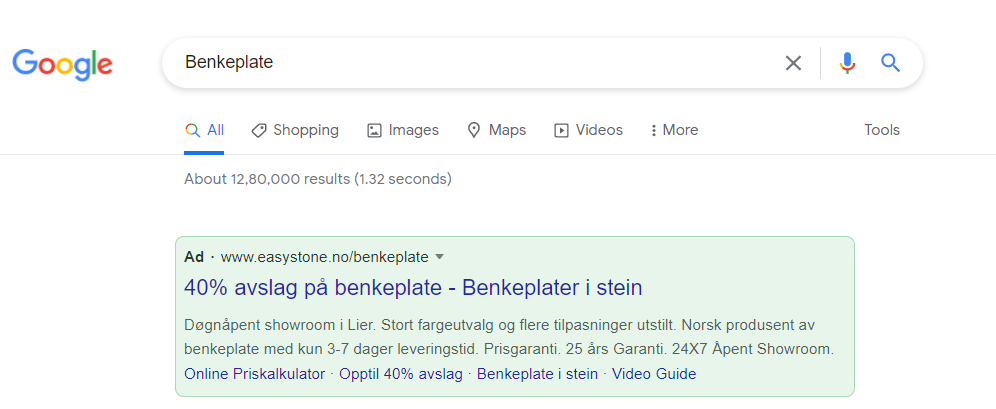
Task: Expand the More search categories menu
Action: (x=674, y=130)
